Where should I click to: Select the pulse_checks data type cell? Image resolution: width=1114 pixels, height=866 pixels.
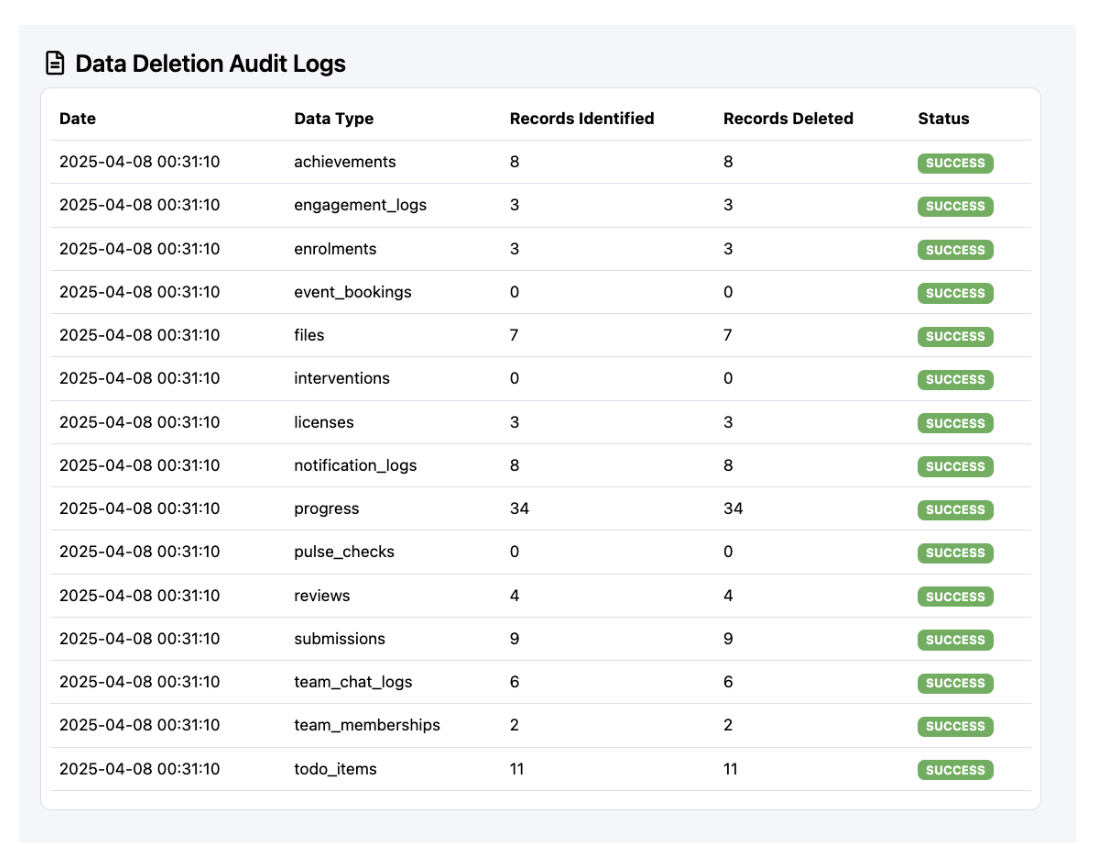coord(344,552)
